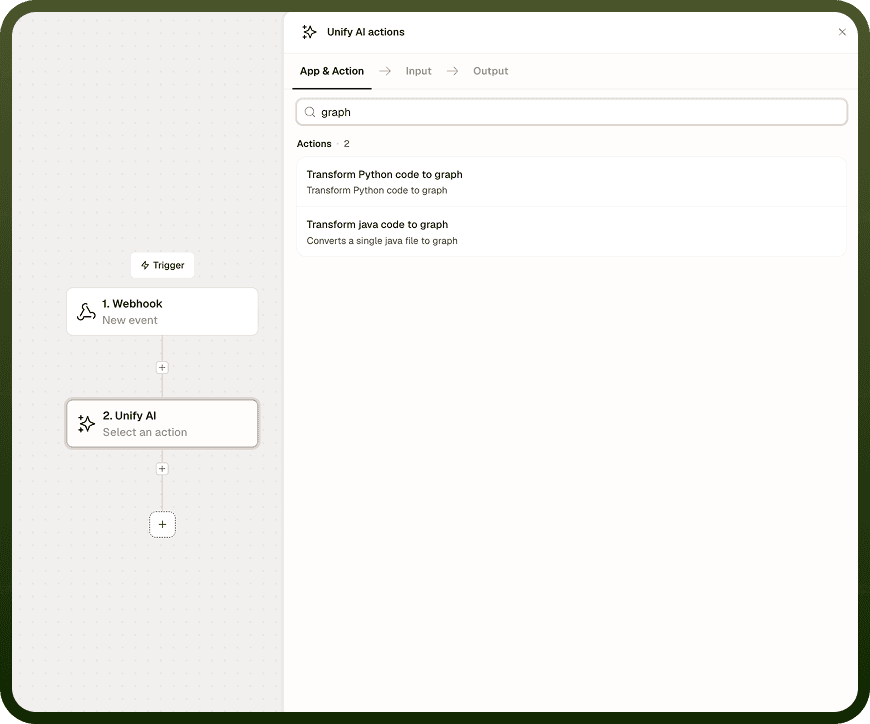Add a step between Webhook and Unify AI
Image resolution: width=870 pixels, height=724 pixels.
tap(162, 367)
